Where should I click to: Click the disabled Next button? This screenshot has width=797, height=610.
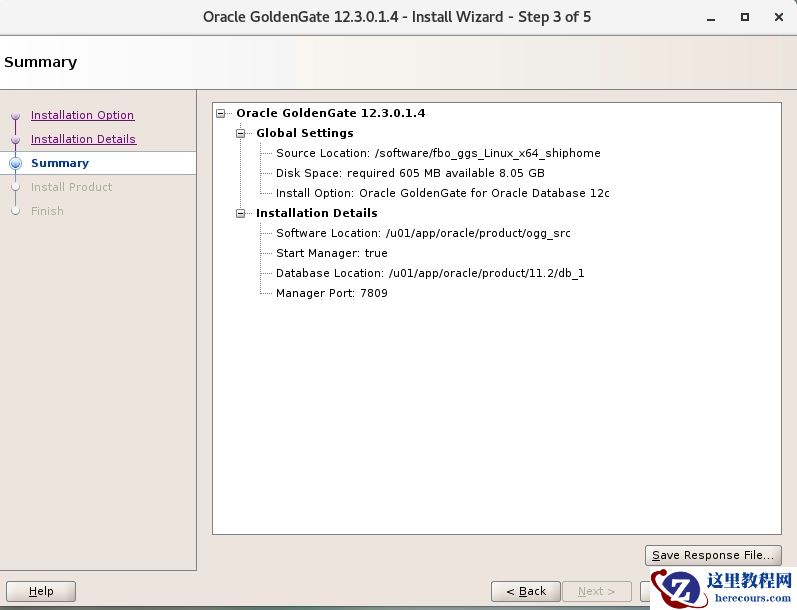tap(597, 591)
